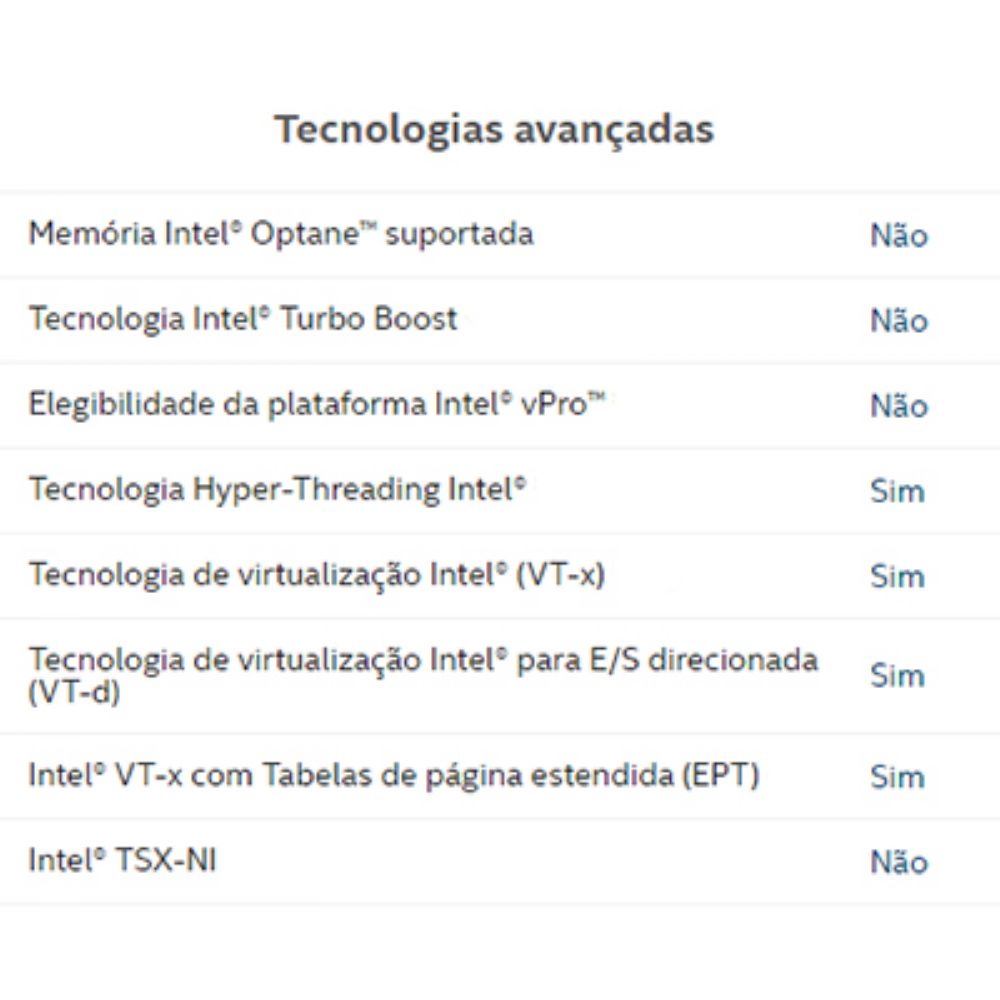Screen dimensions: 1000x1000
Task: Click the Não value for TSX-NI
Action: [x=898, y=862]
